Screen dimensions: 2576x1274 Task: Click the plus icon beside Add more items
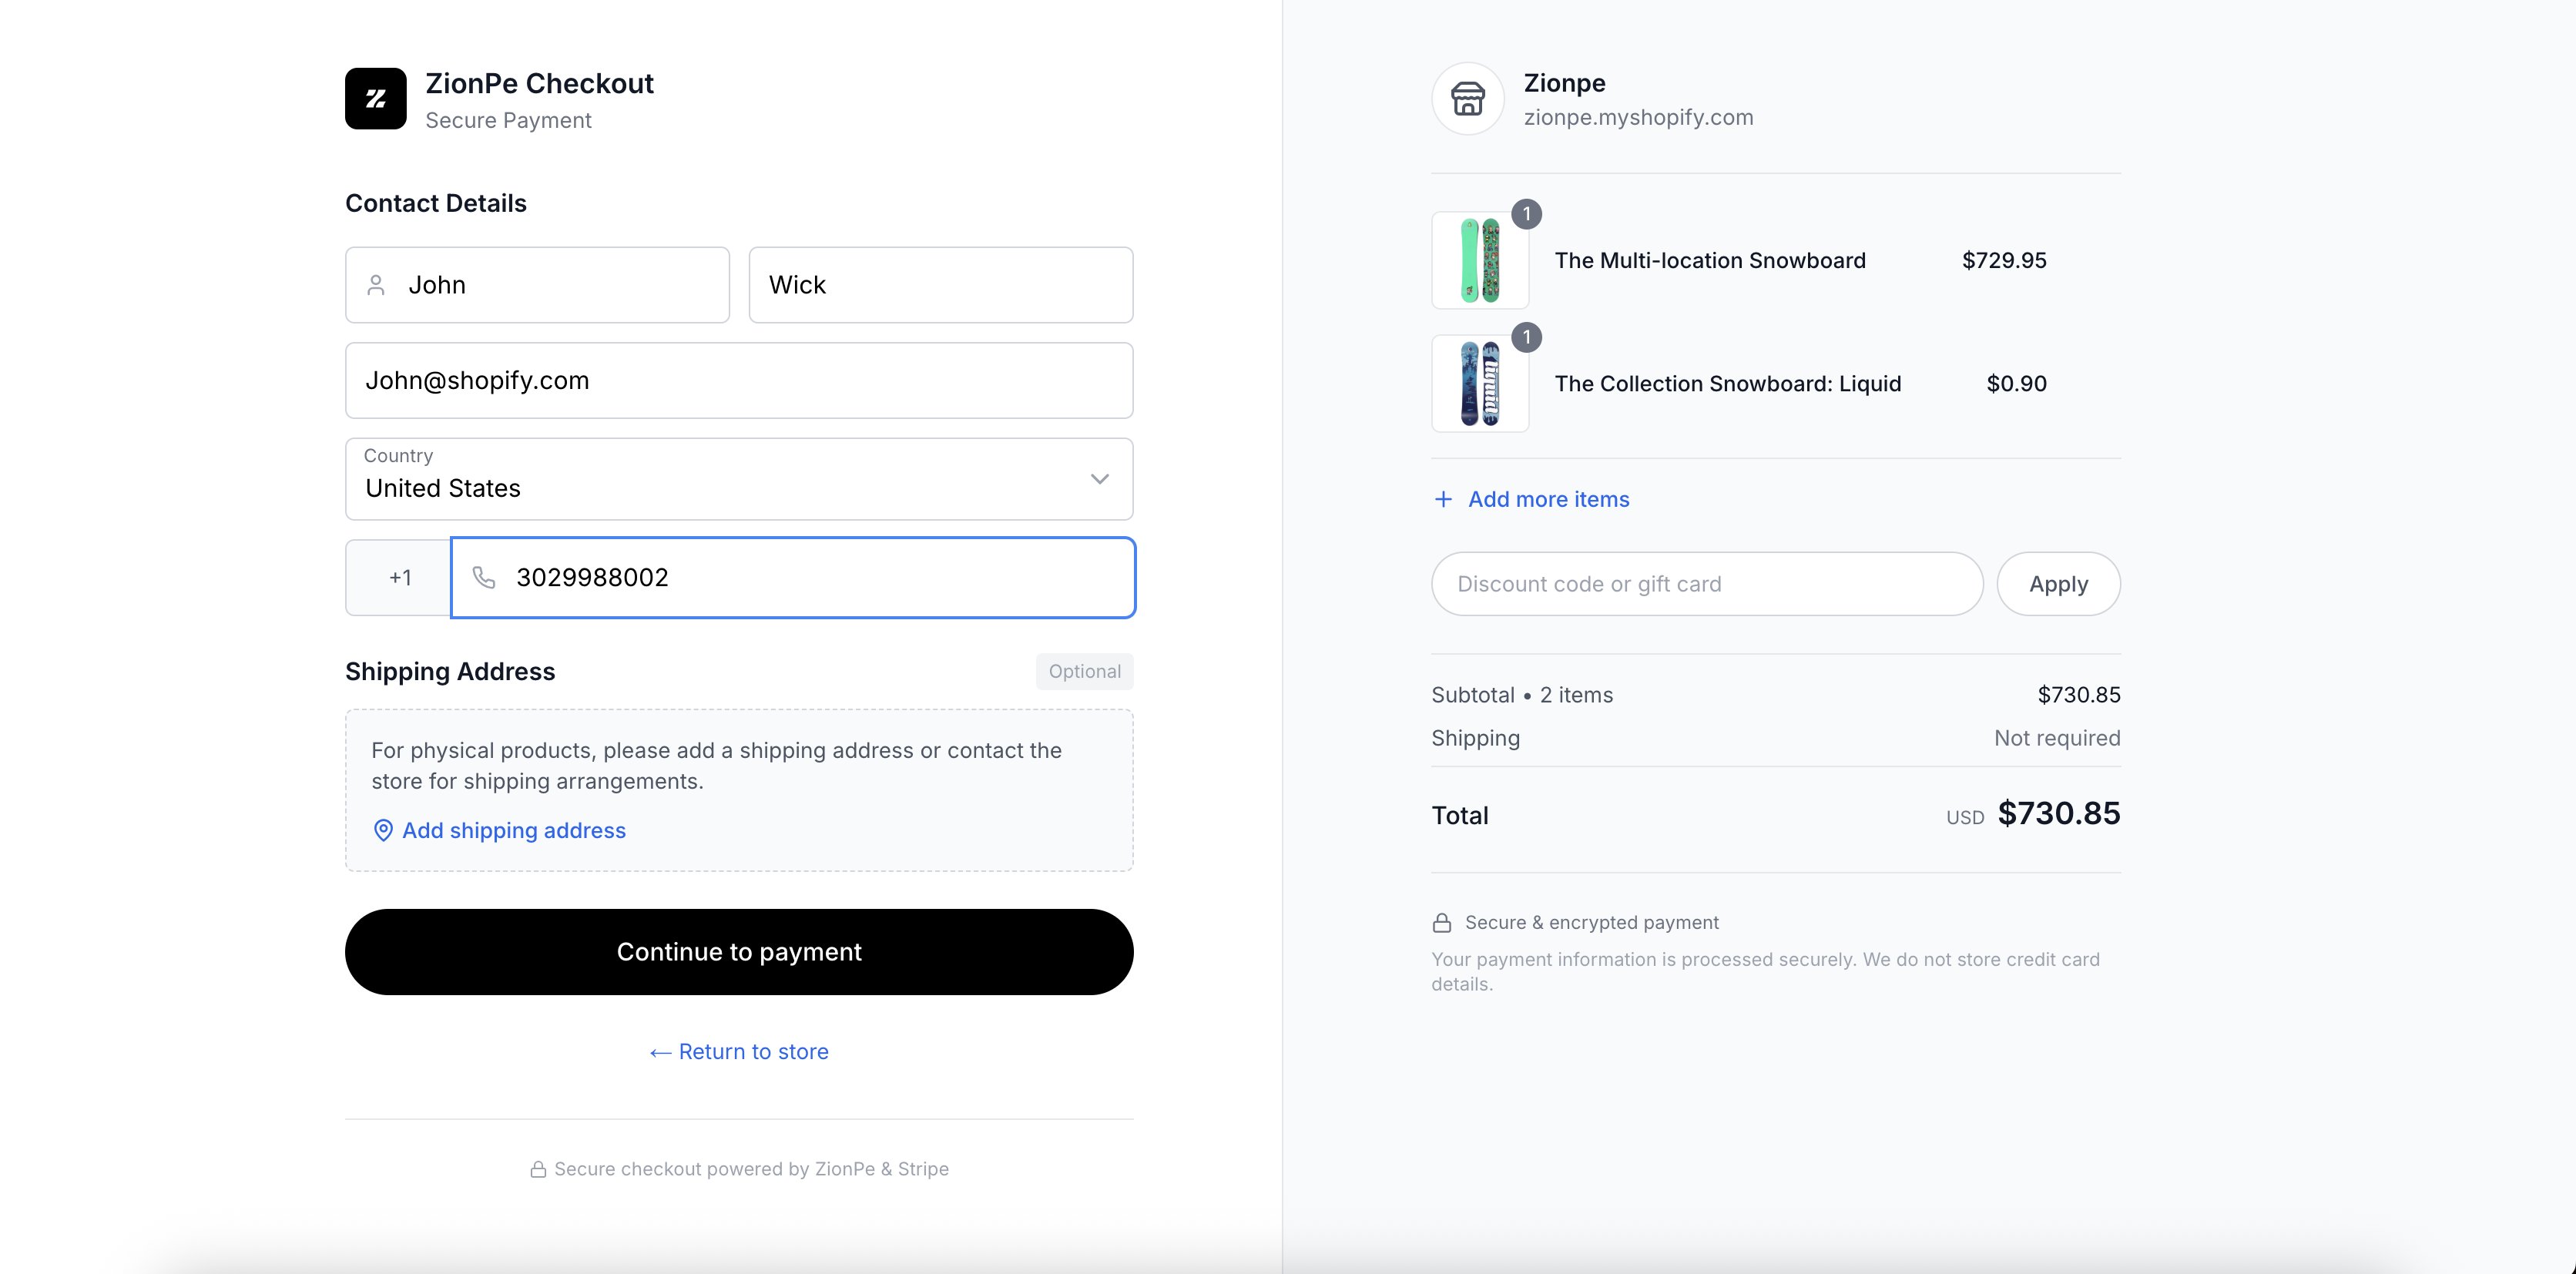pos(1443,499)
